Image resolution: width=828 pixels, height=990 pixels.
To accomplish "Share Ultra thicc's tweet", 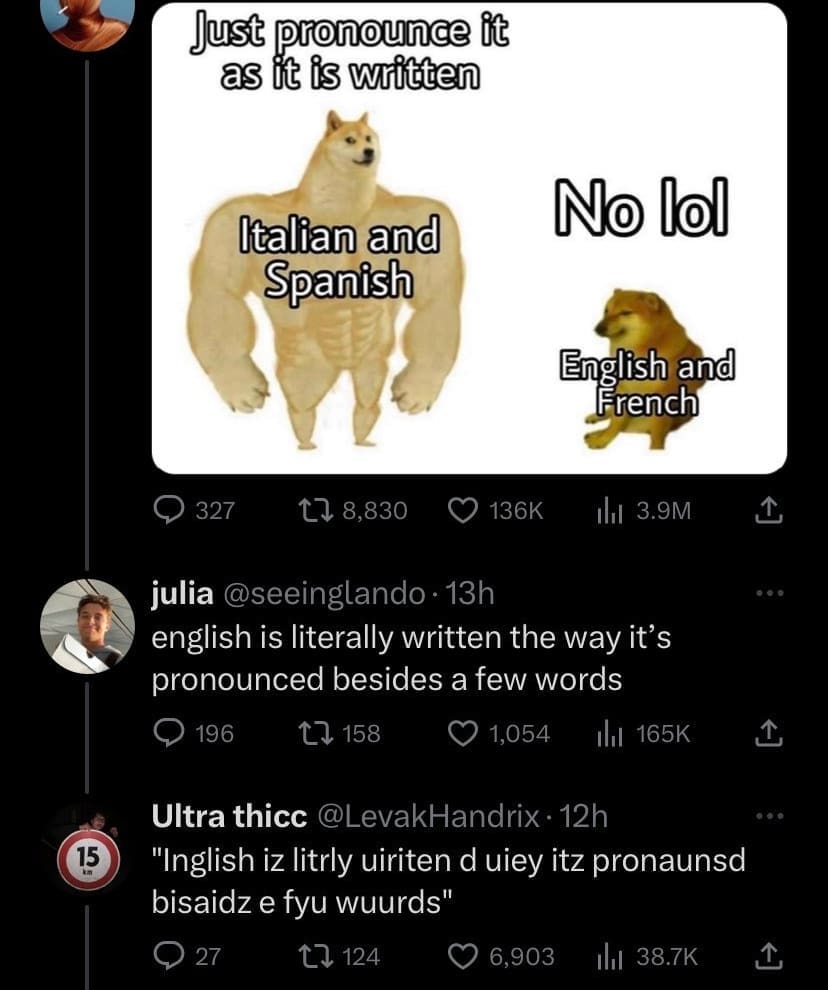I will 769,957.
